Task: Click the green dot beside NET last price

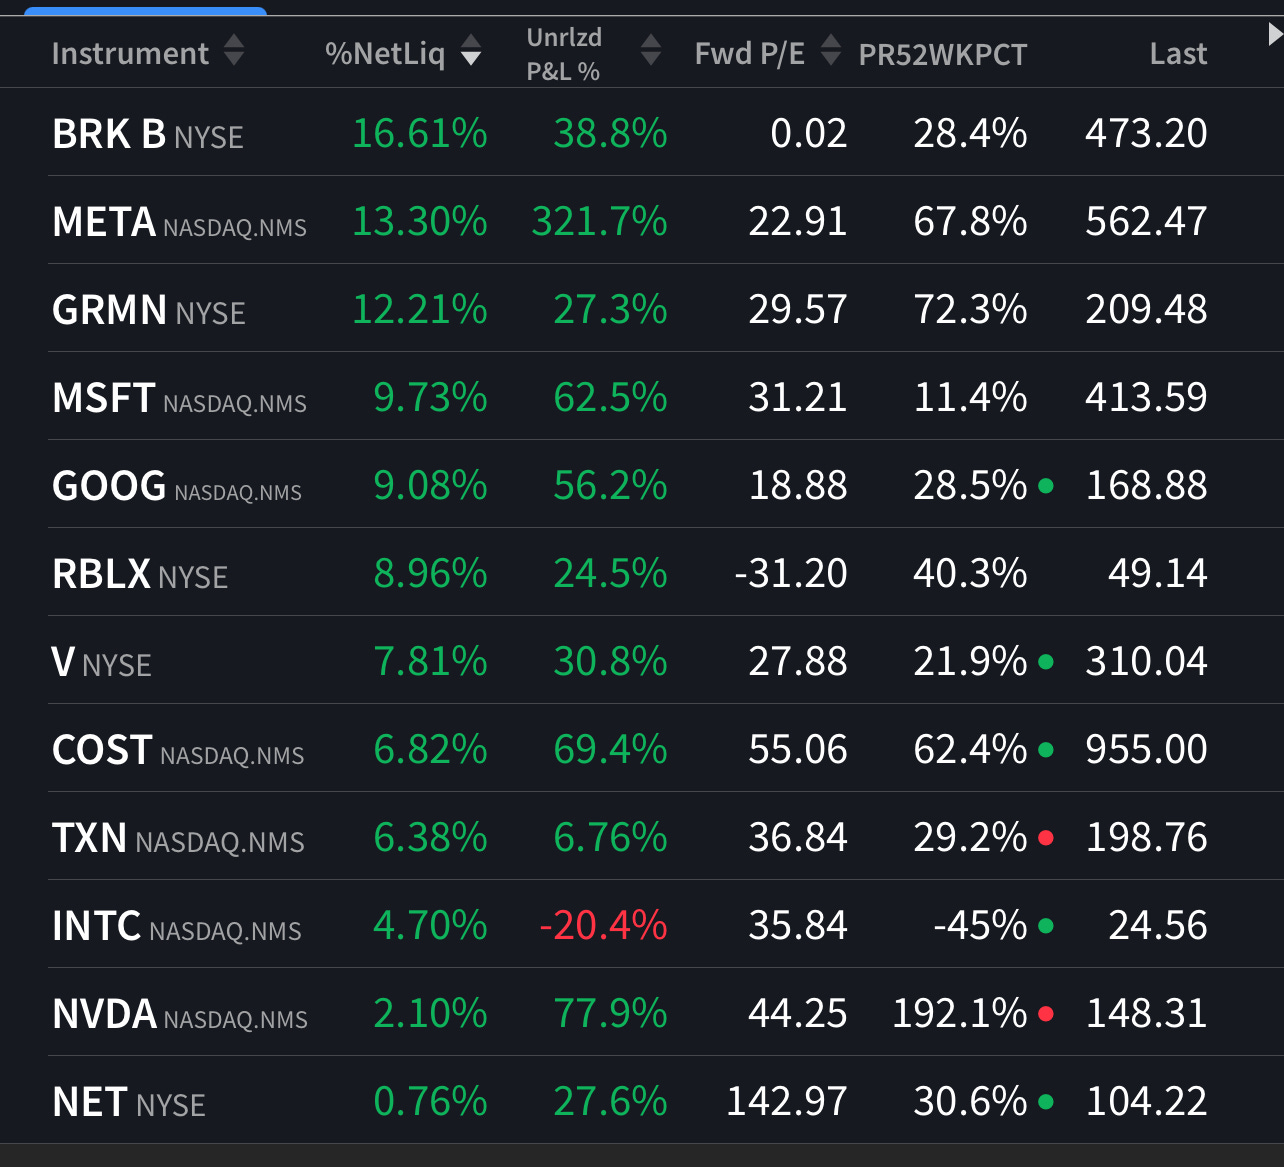Action: pyautogui.click(x=1046, y=1102)
